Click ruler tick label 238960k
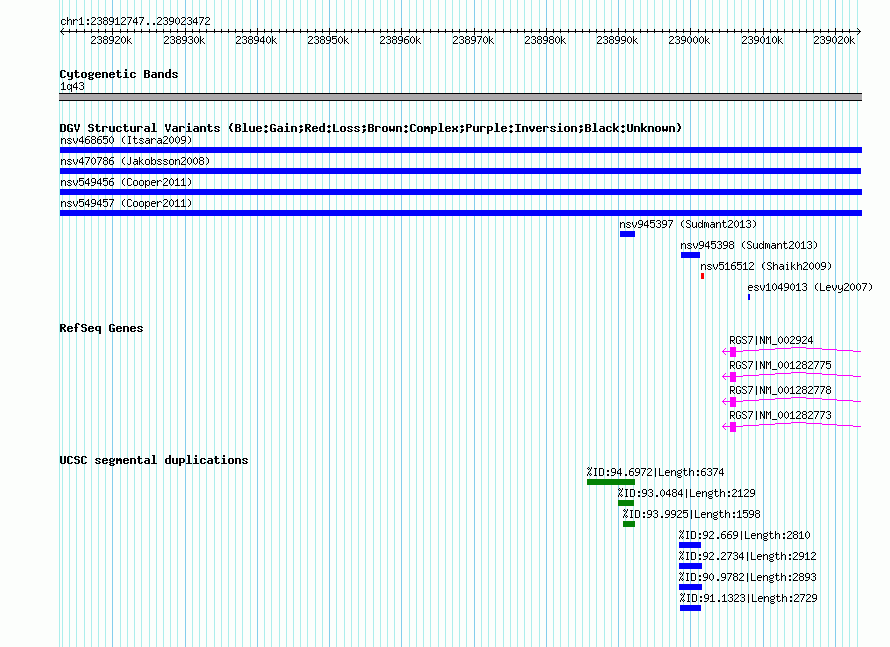 (400, 40)
